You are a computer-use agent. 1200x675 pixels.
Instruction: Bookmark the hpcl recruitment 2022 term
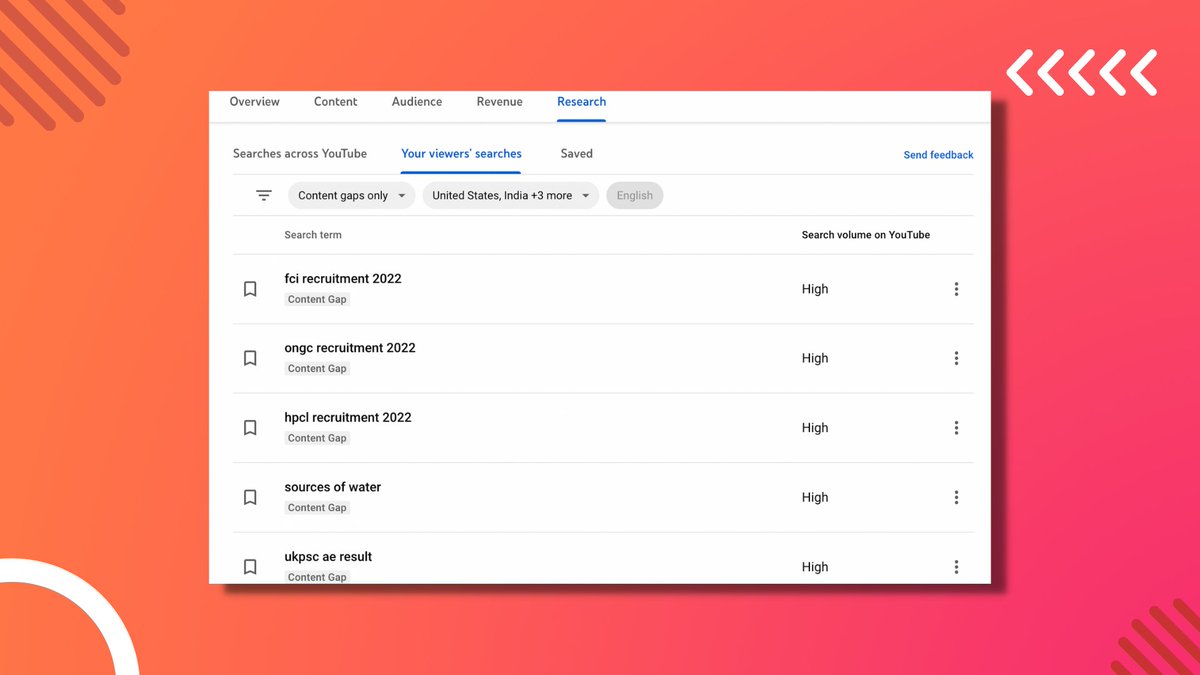250,428
